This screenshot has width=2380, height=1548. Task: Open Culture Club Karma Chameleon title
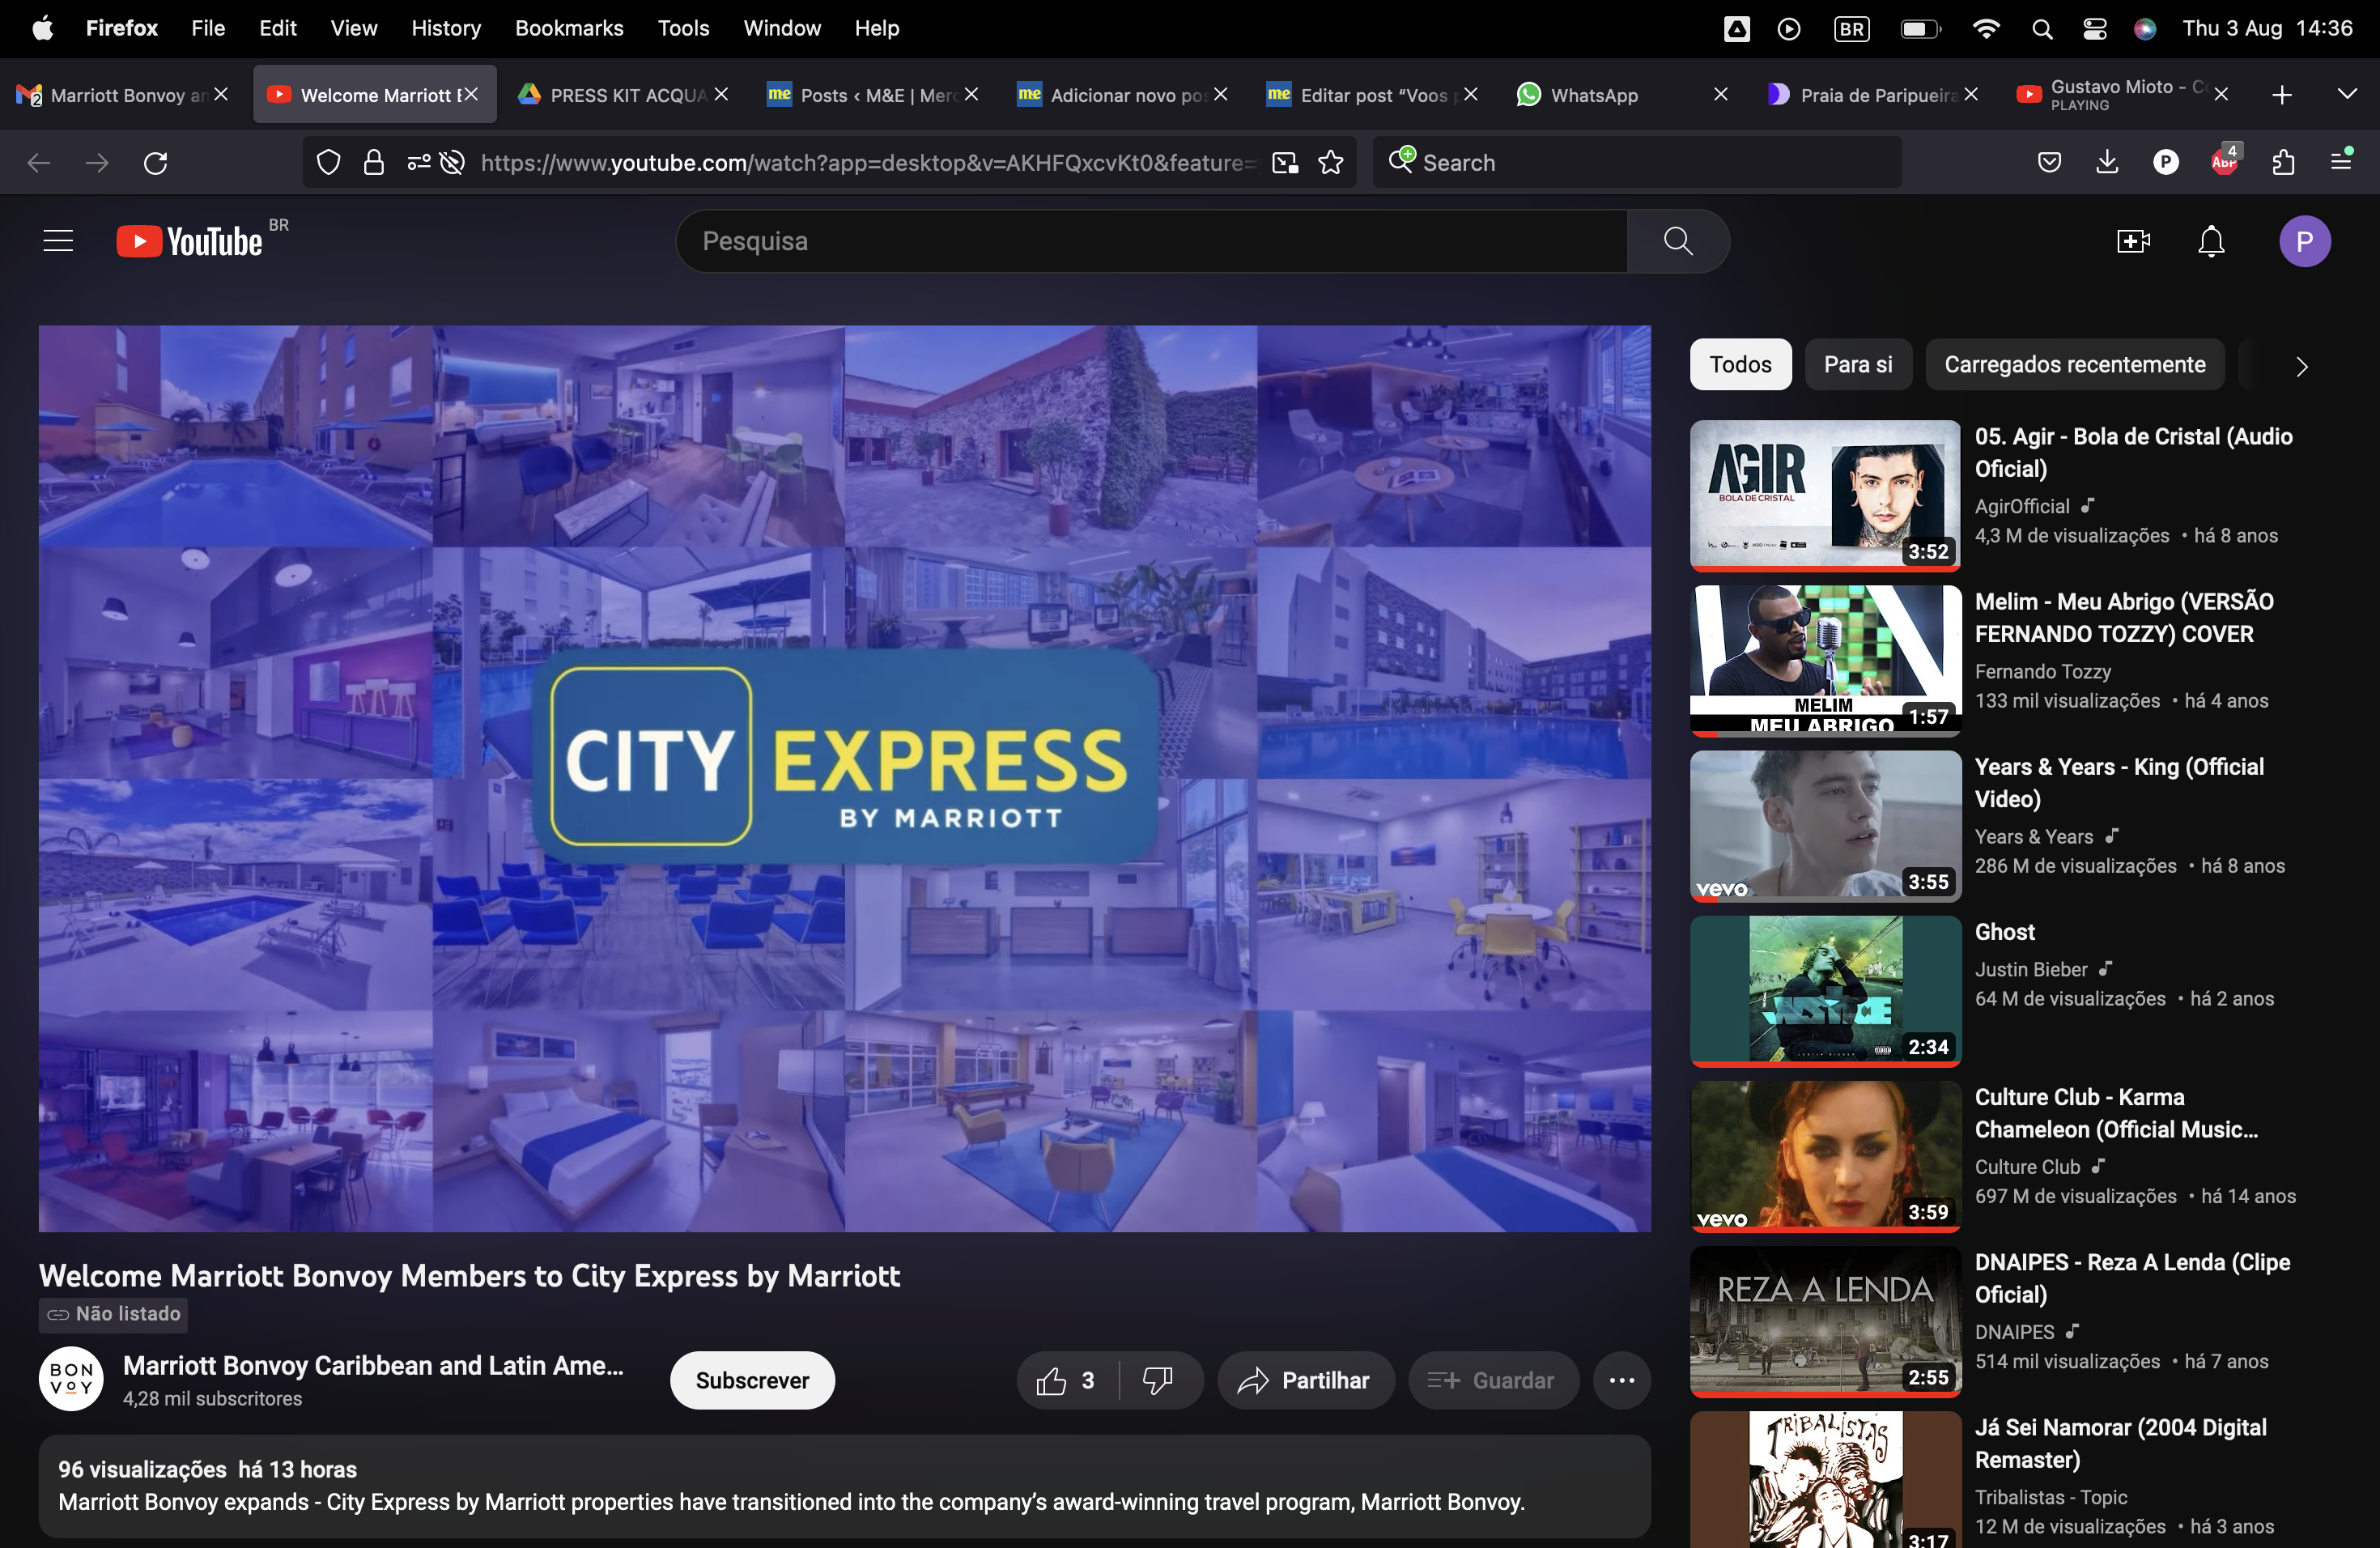(x=2116, y=1113)
